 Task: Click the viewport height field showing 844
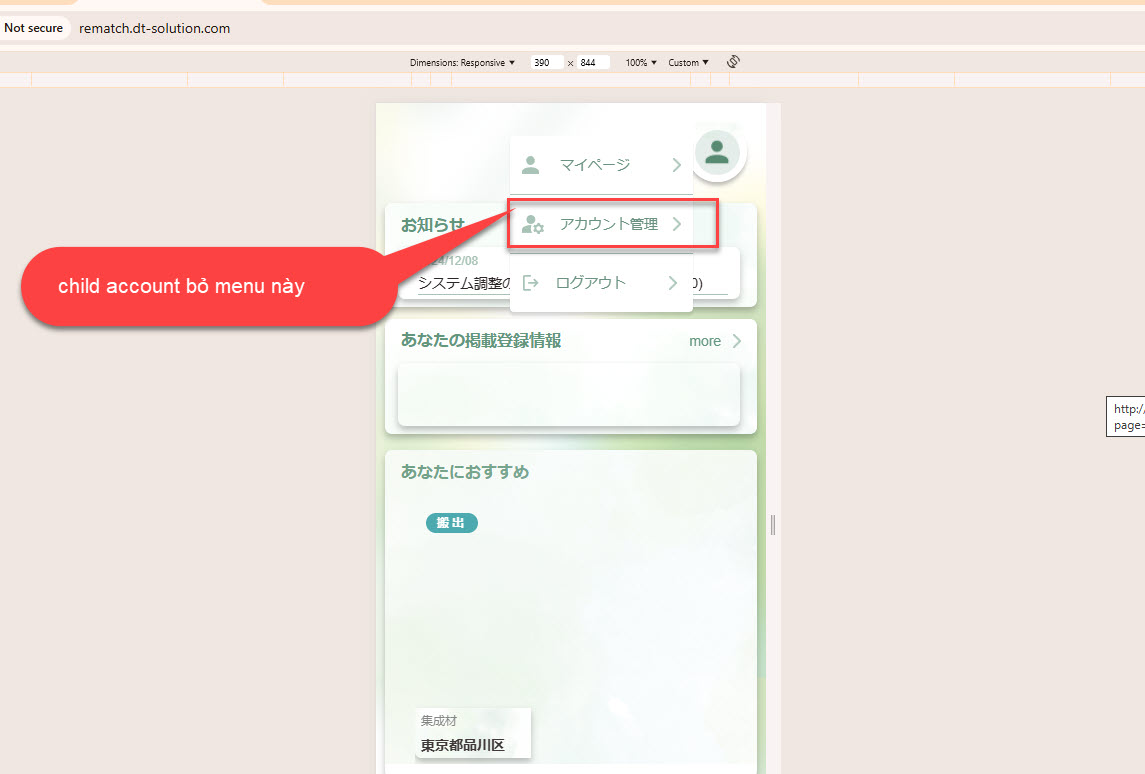[592, 62]
